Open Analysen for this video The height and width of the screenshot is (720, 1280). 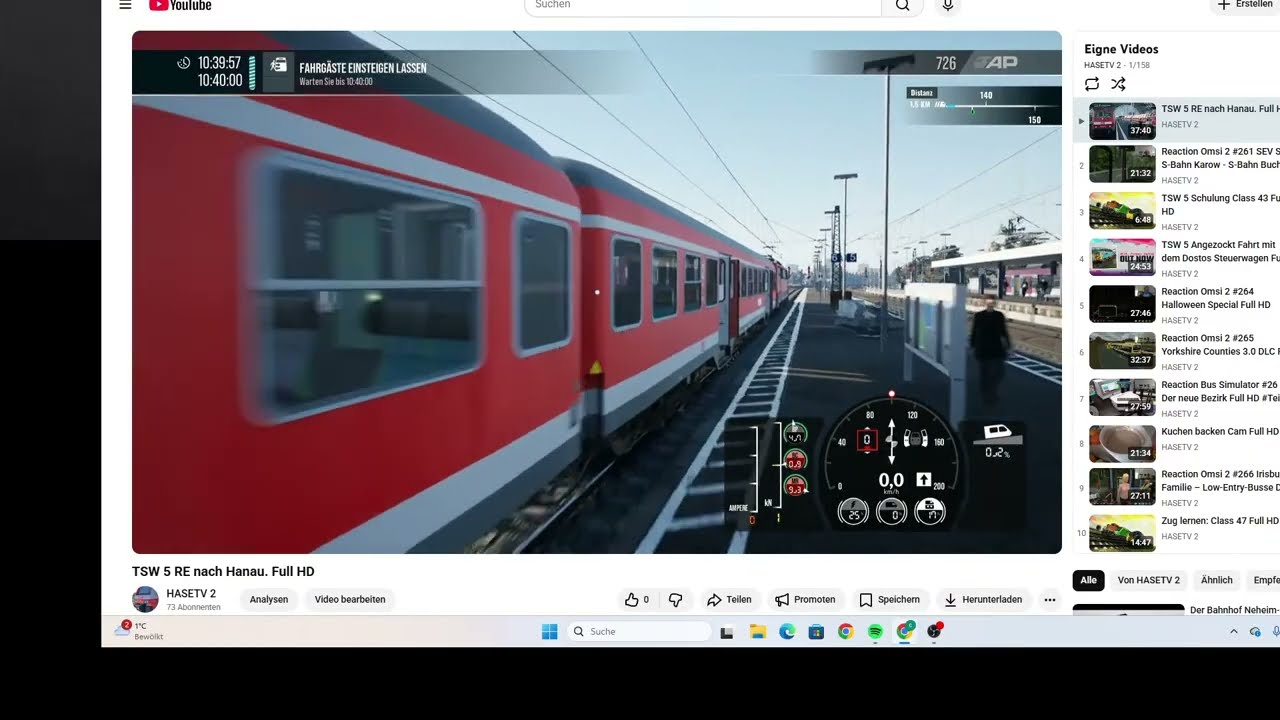click(x=269, y=600)
